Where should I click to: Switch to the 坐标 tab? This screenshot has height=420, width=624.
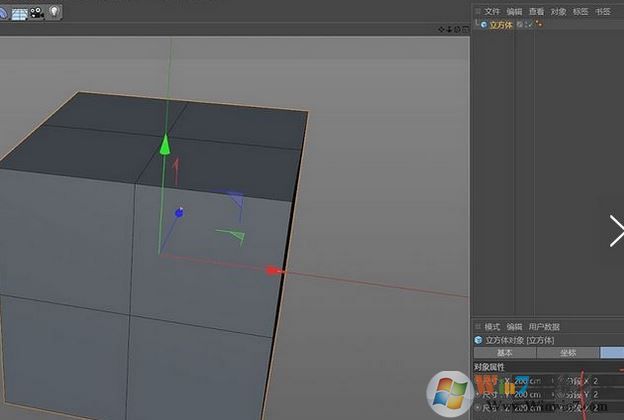pyautogui.click(x=568, y=353)
